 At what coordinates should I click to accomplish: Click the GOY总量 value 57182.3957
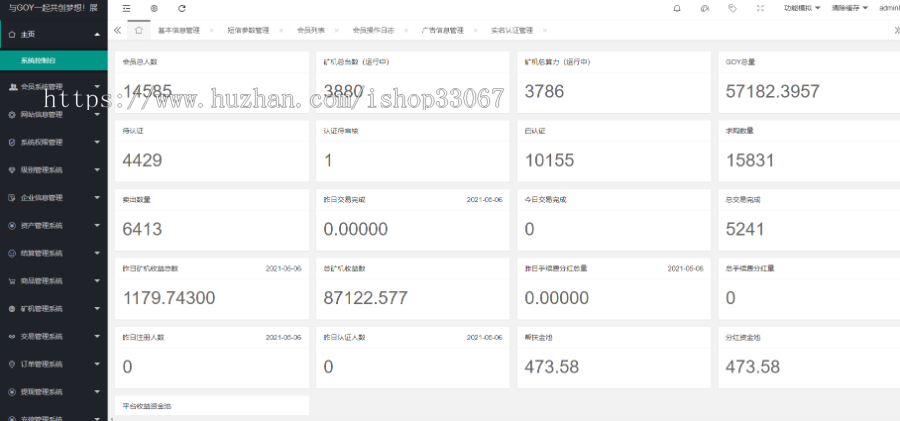tap(773, 91)
